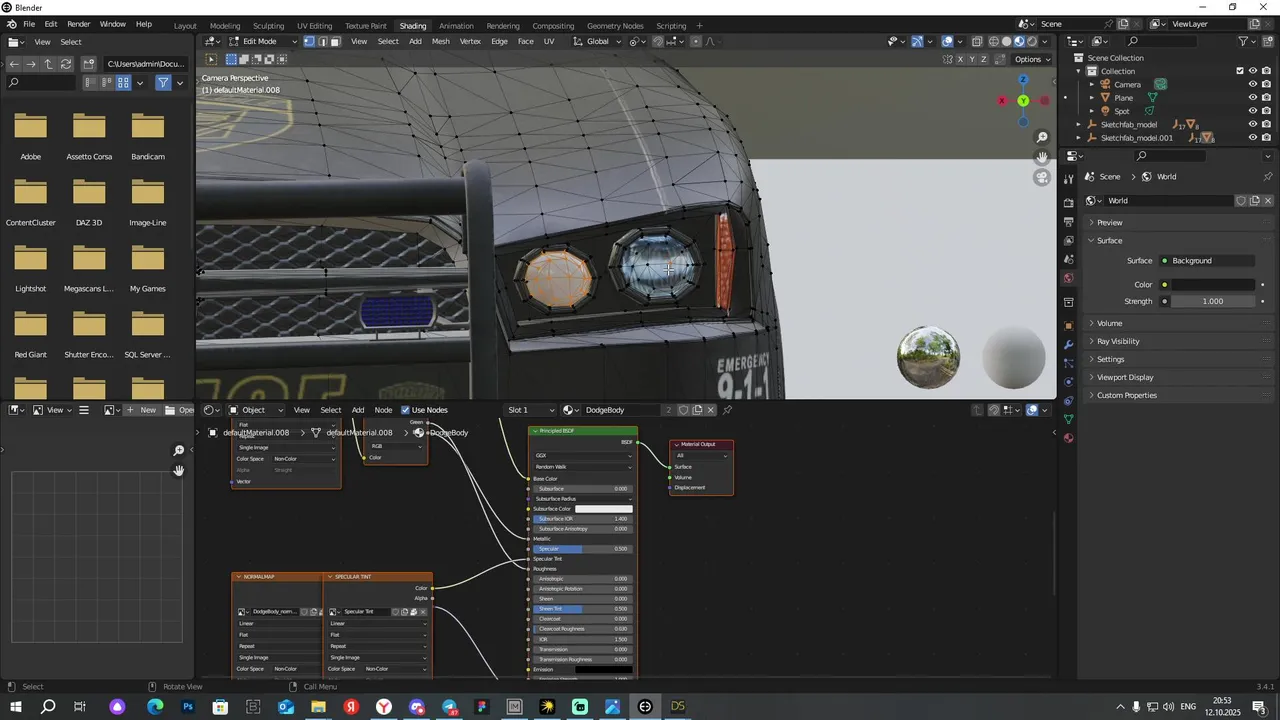Click zoom magnifier in 3D viewport

coord(1042,137)
